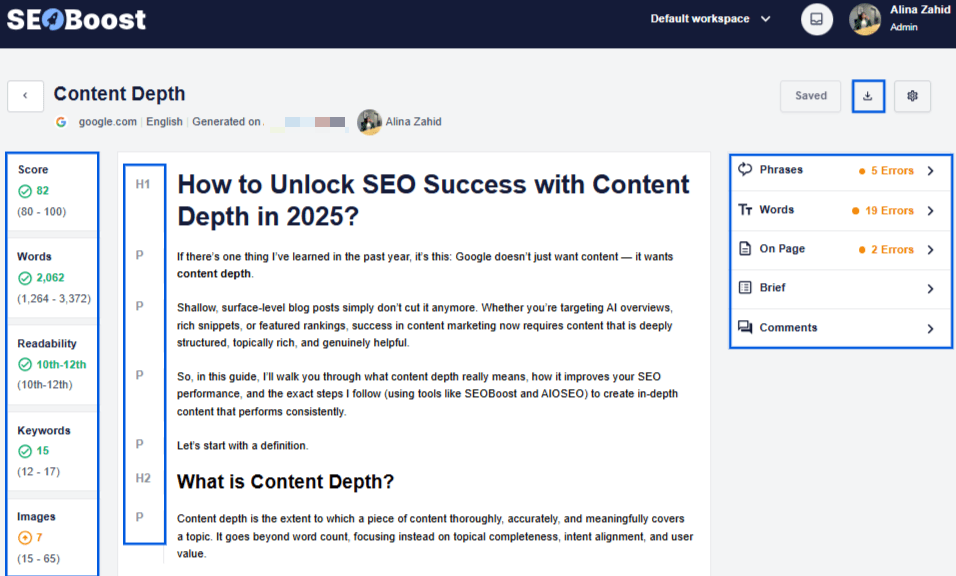The image size is (956, 576).
Task: Select the H1 tag marker
Action: [143, 184]
